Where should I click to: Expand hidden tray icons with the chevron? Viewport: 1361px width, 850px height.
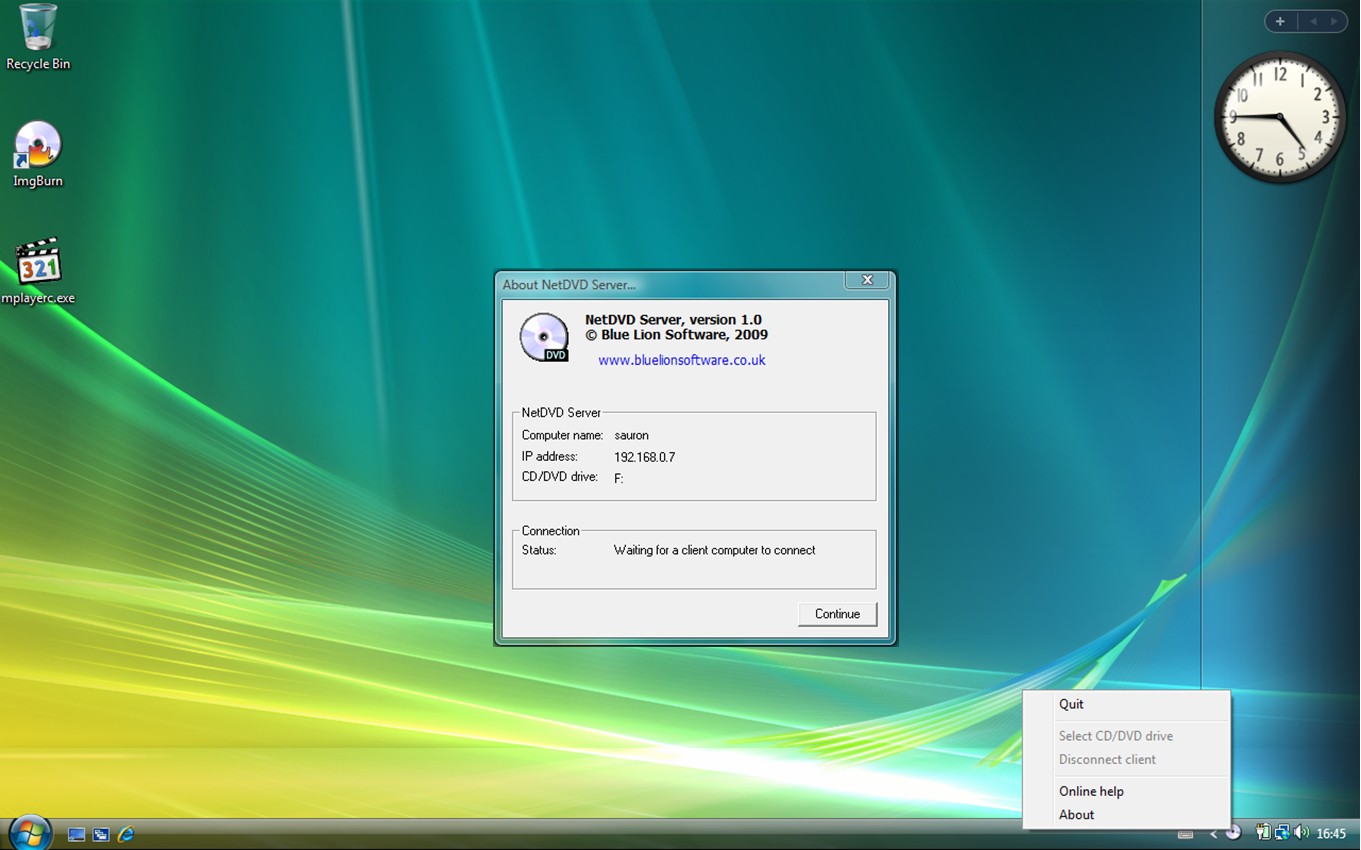(x=1213, y=834)
